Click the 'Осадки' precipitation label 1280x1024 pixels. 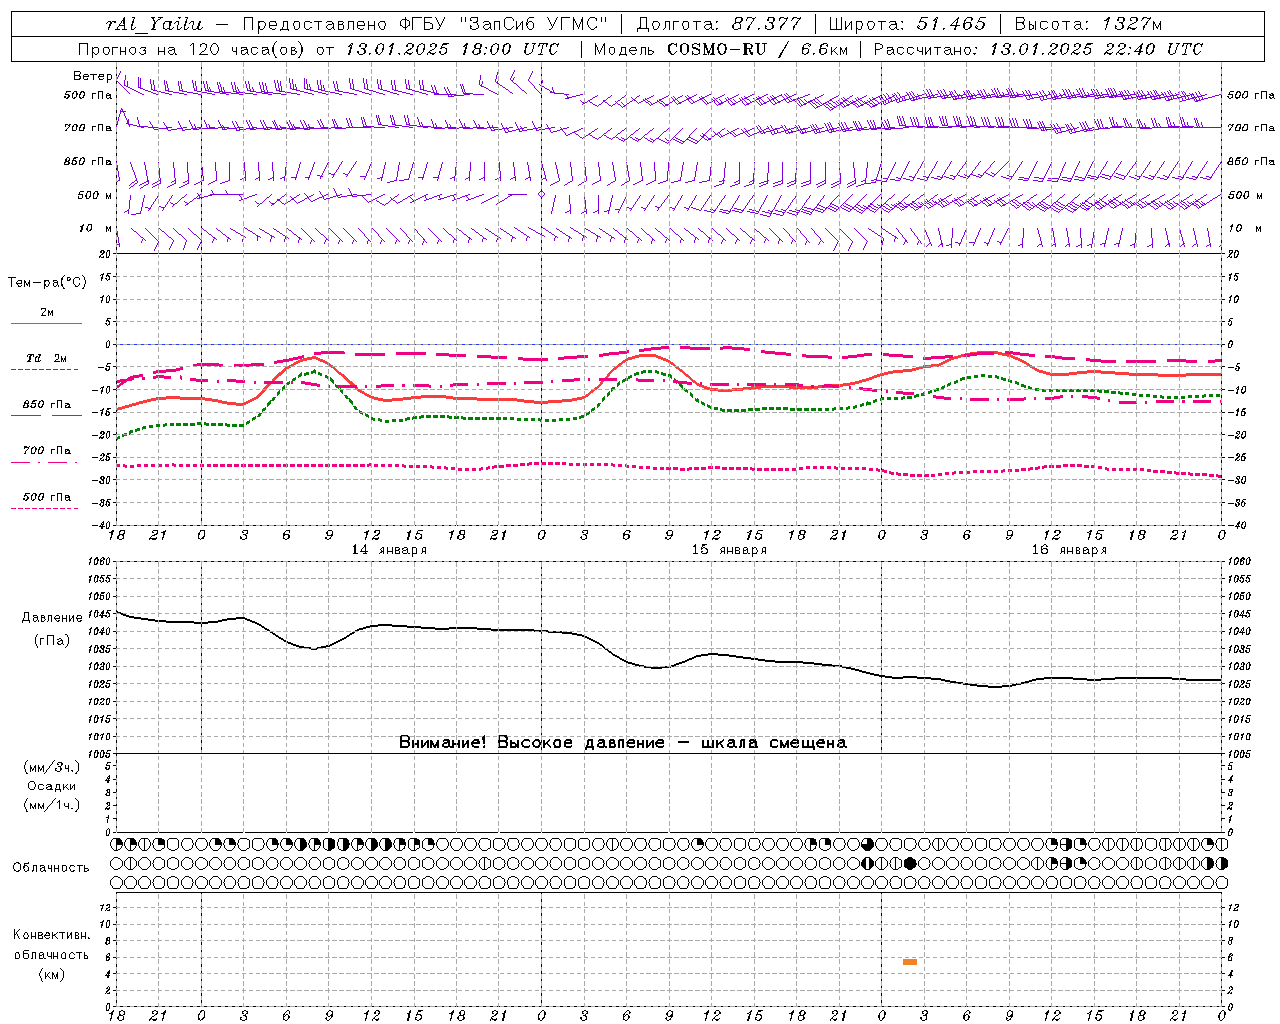tap(52, 786)
